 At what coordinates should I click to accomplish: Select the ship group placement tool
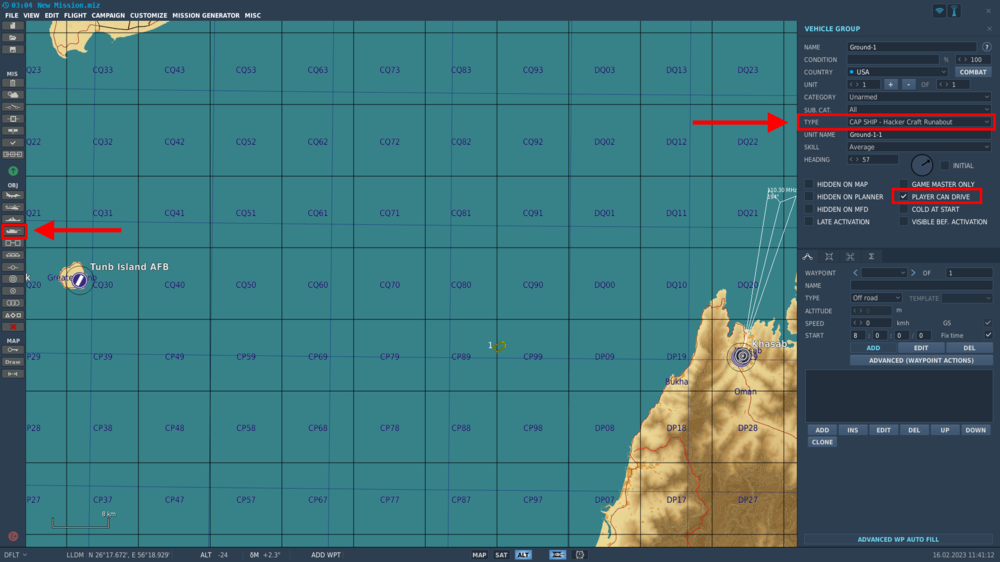tap(13, 219)
